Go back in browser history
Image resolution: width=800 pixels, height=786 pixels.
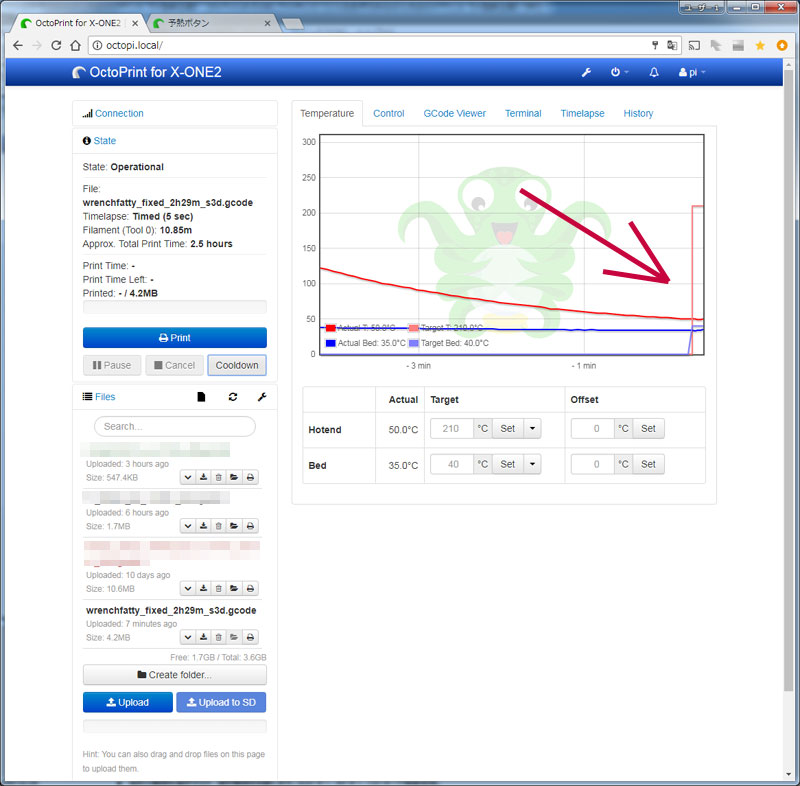point(18,45)
